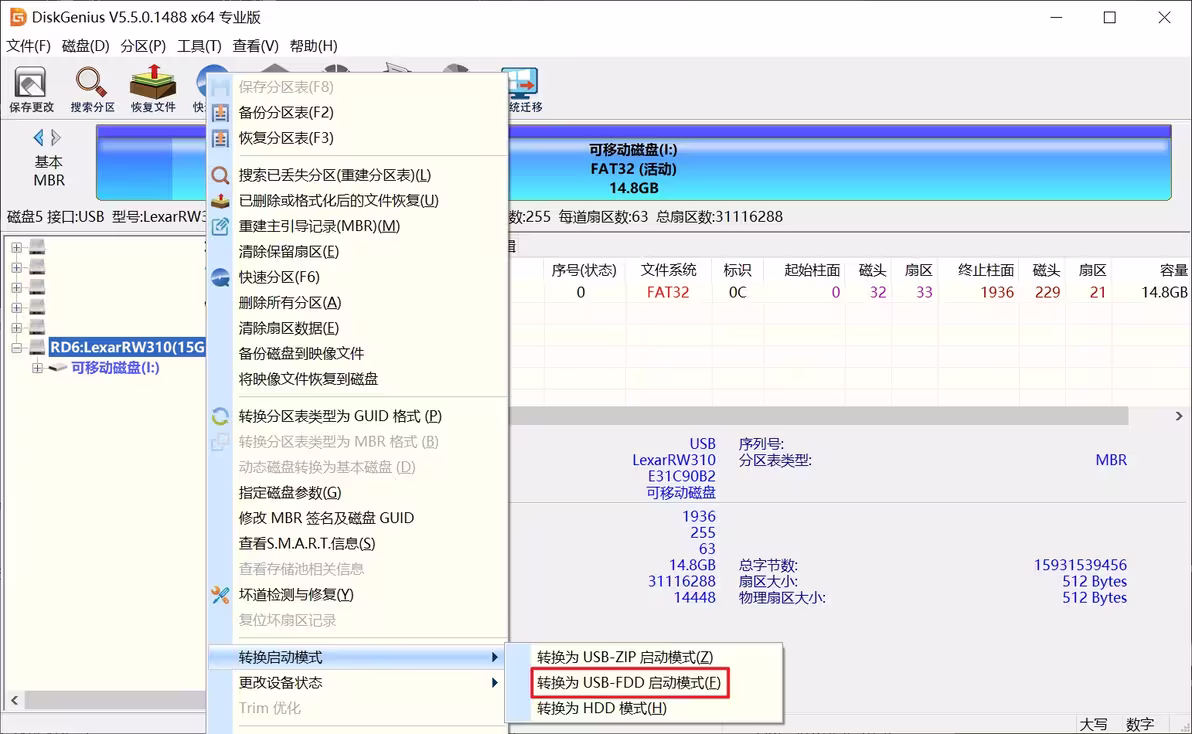The image size is (1192, 734).
Task: Click the 大写 status bar indicator
Action: 1093,725
